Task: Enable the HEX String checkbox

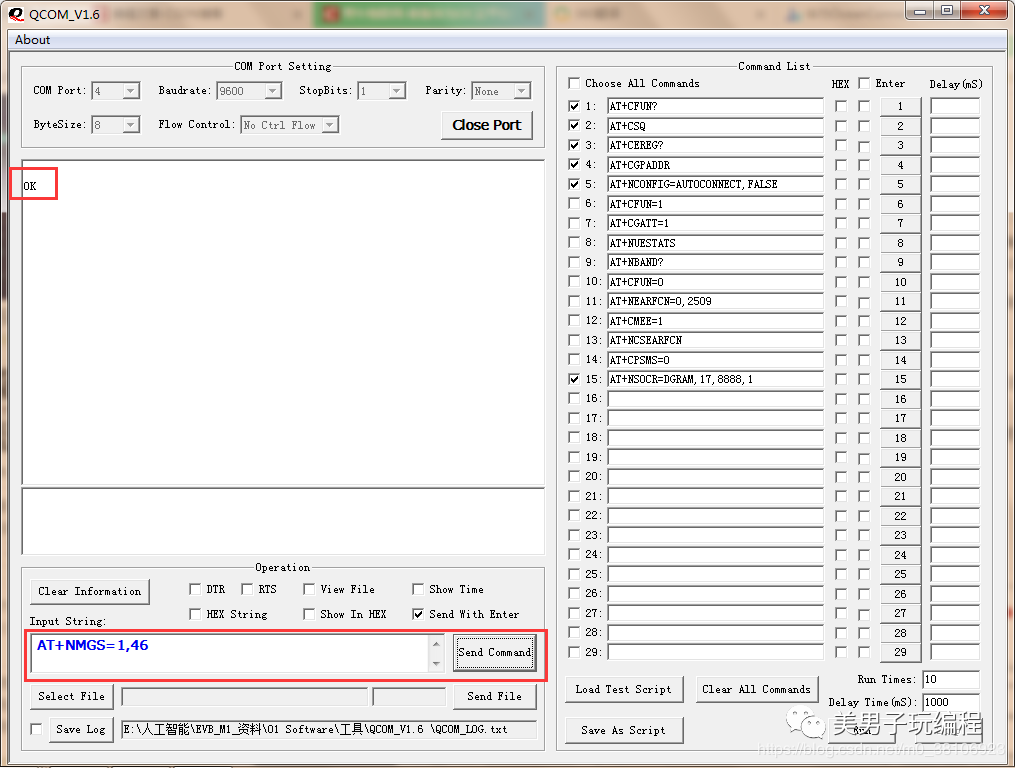Action: [195, 613]
